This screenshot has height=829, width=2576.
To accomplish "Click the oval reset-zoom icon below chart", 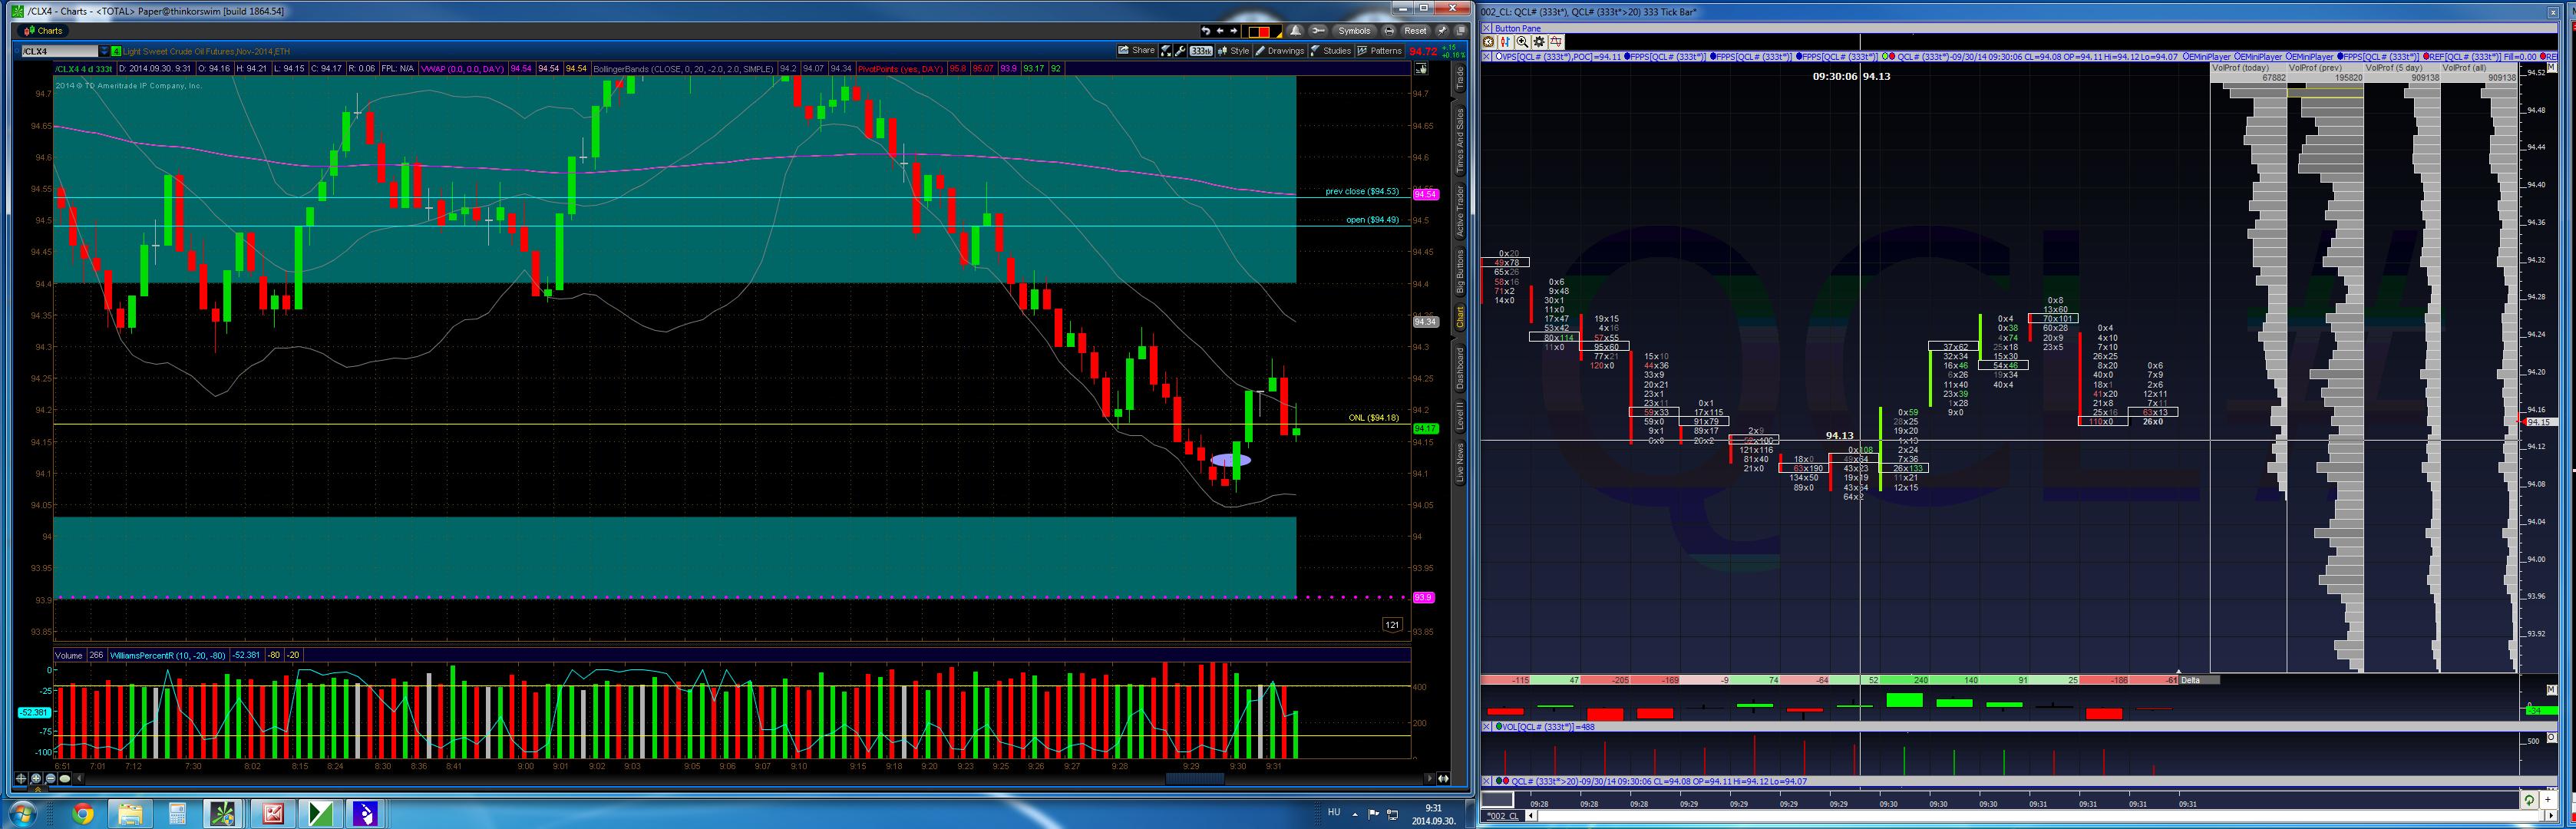I will [x=66, y=778].
